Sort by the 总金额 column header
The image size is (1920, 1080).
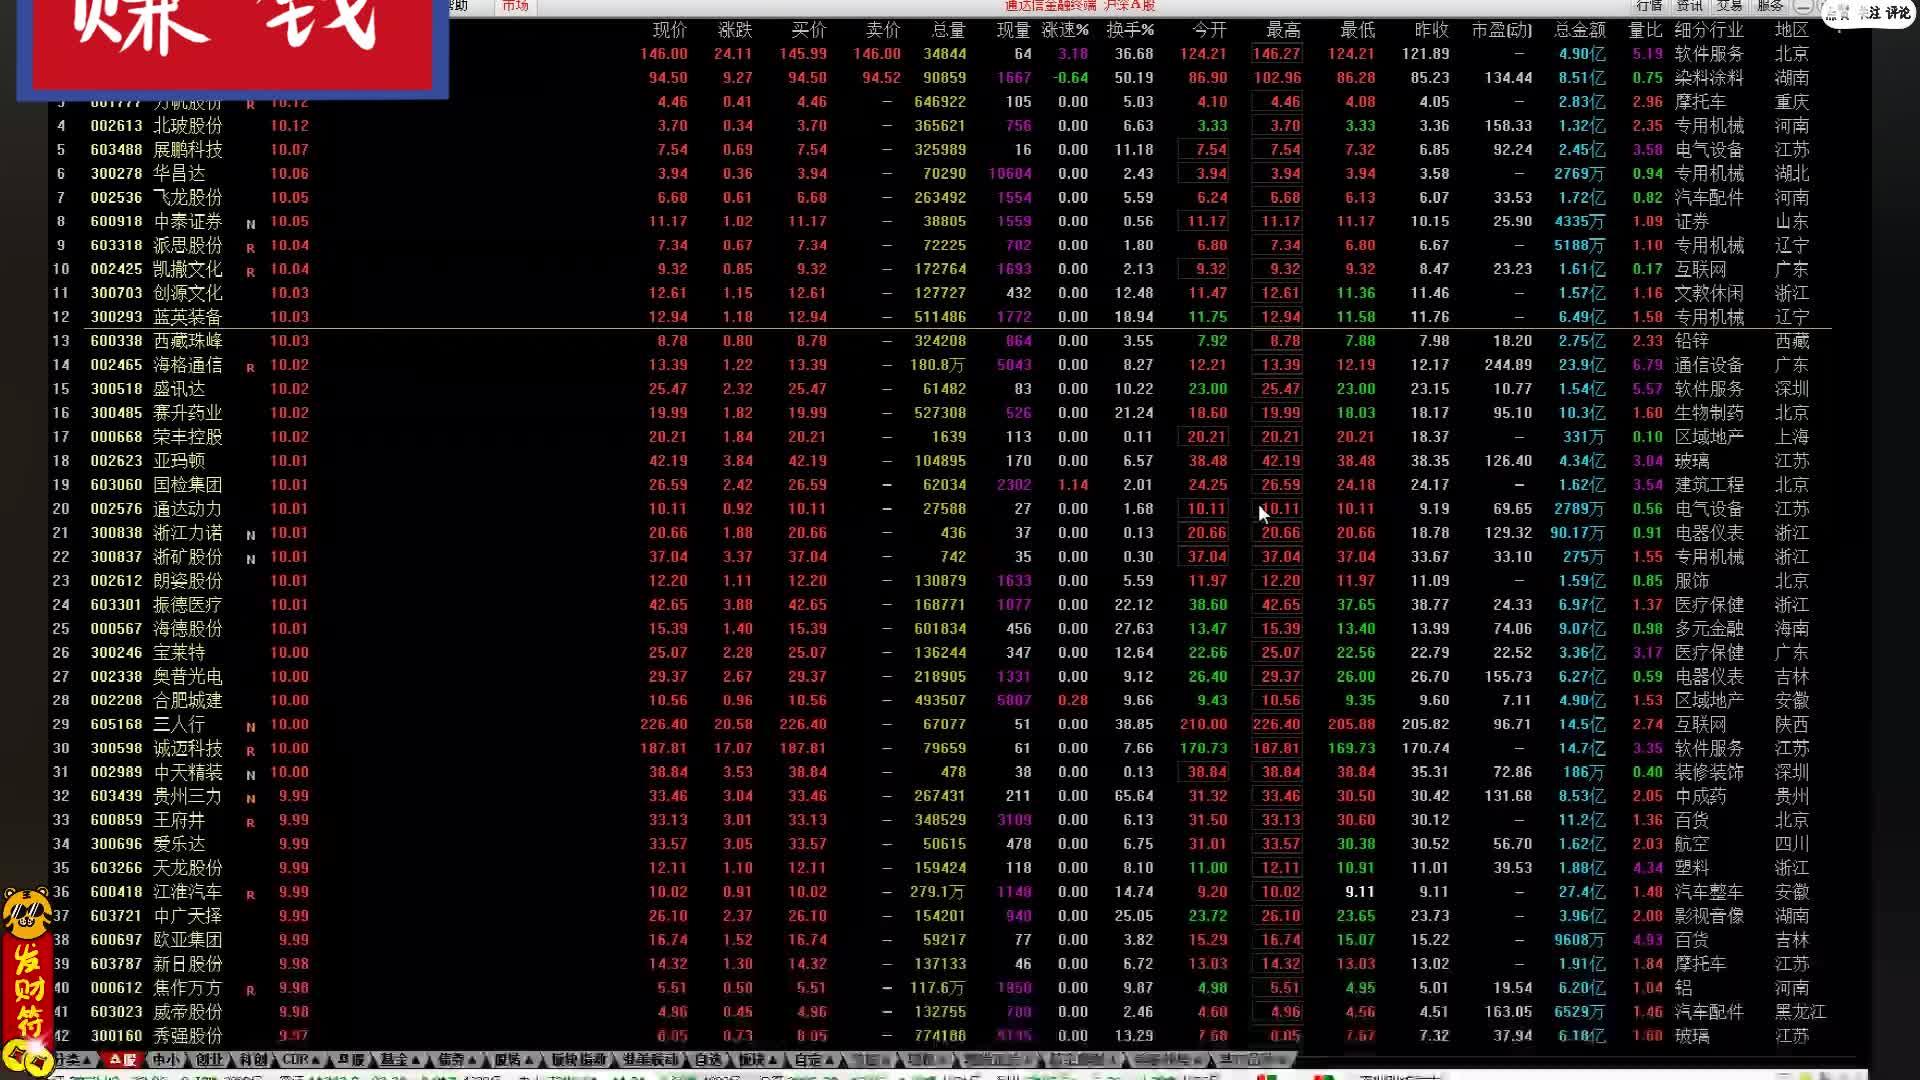[1580, 30]
